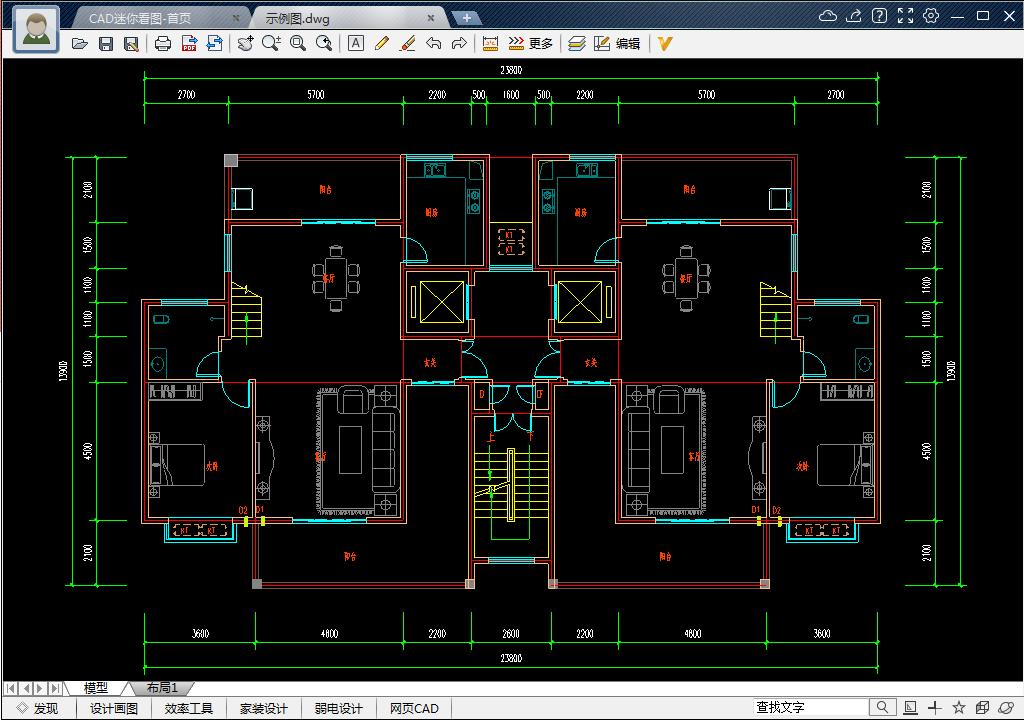Switch to the 布局1 layout tab
This screenshot has width=1024, height=720.
point(162,688)
